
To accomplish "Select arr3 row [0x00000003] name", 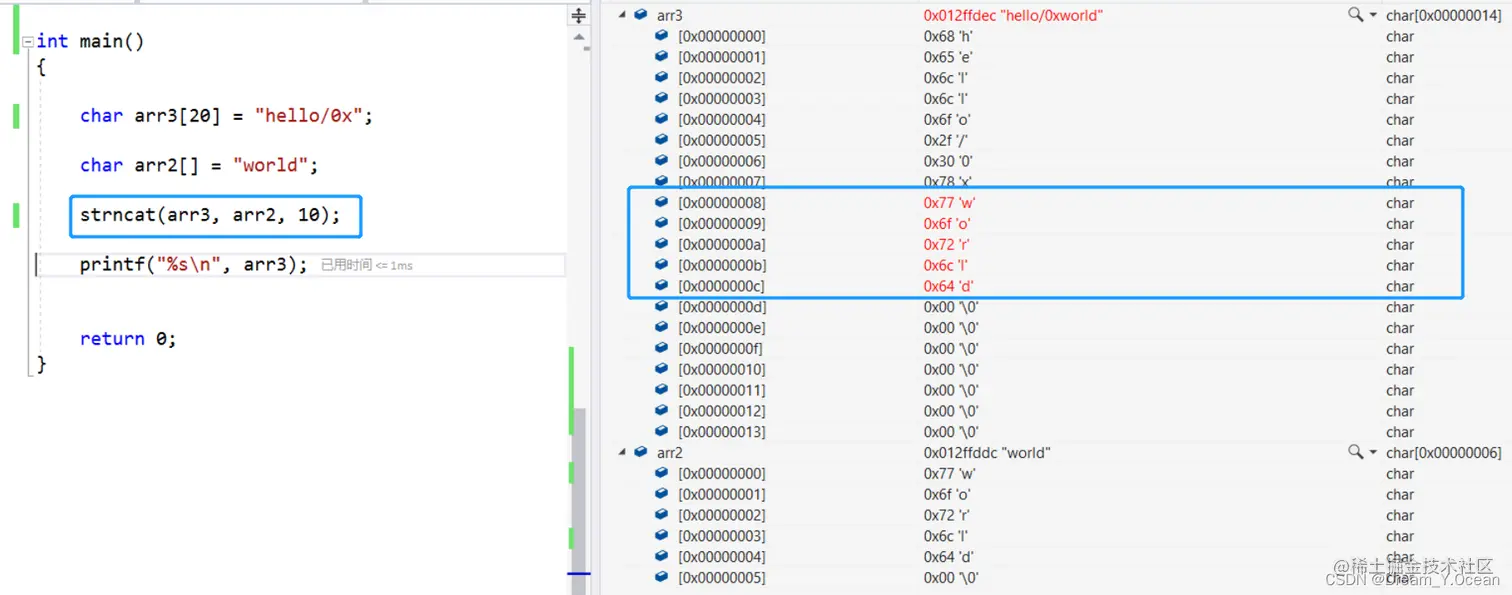I will point(721,99).
